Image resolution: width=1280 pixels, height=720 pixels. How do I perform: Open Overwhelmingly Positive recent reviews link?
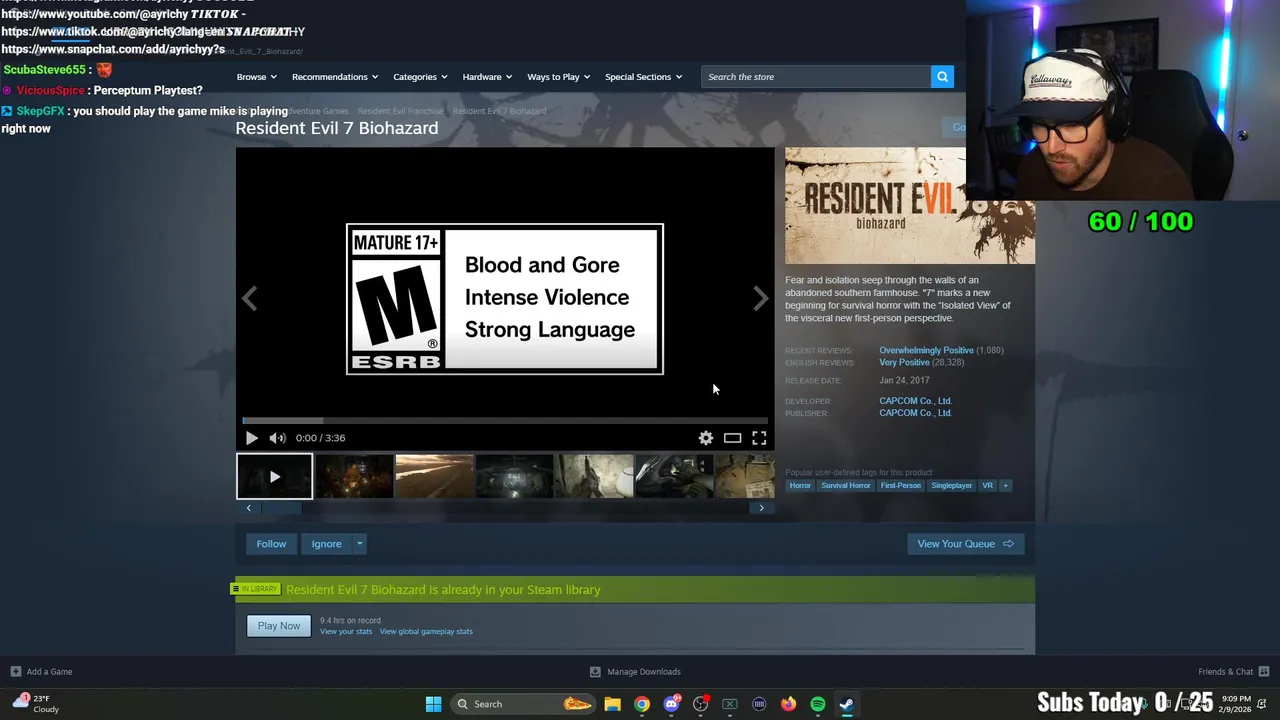926,351
